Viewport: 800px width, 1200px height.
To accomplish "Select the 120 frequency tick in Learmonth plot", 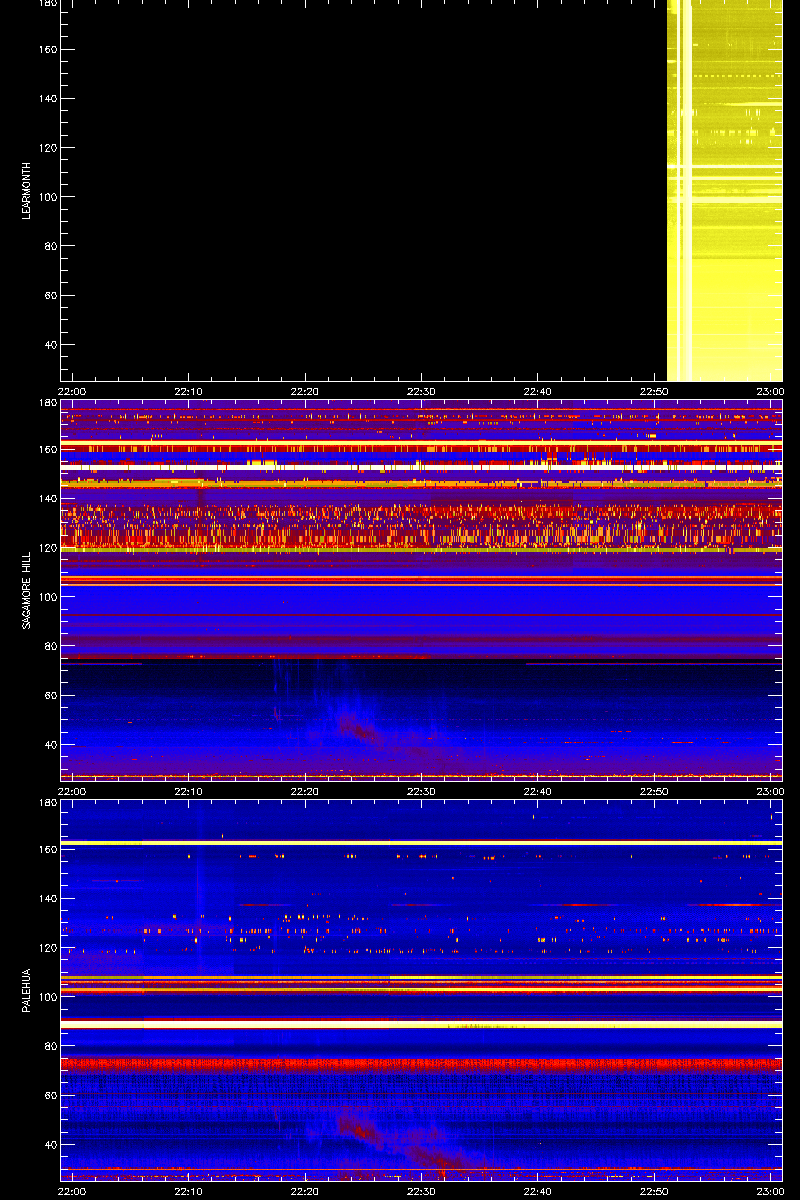I will click(x=48, y=148).
